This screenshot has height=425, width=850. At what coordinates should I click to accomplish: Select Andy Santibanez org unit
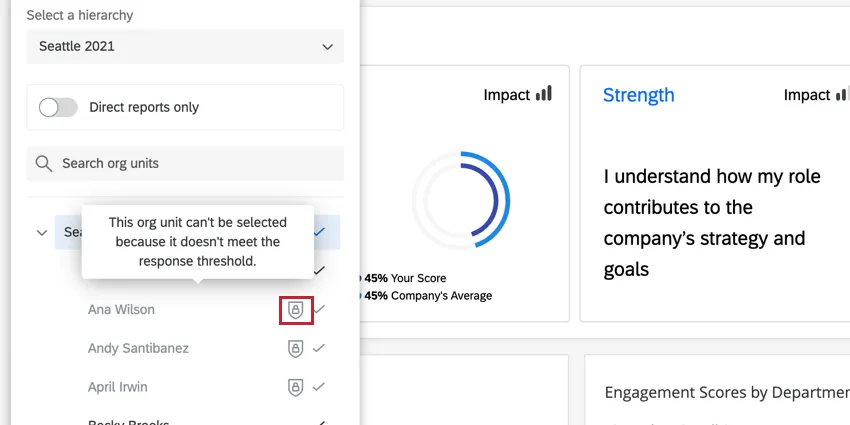pos(138,349)
